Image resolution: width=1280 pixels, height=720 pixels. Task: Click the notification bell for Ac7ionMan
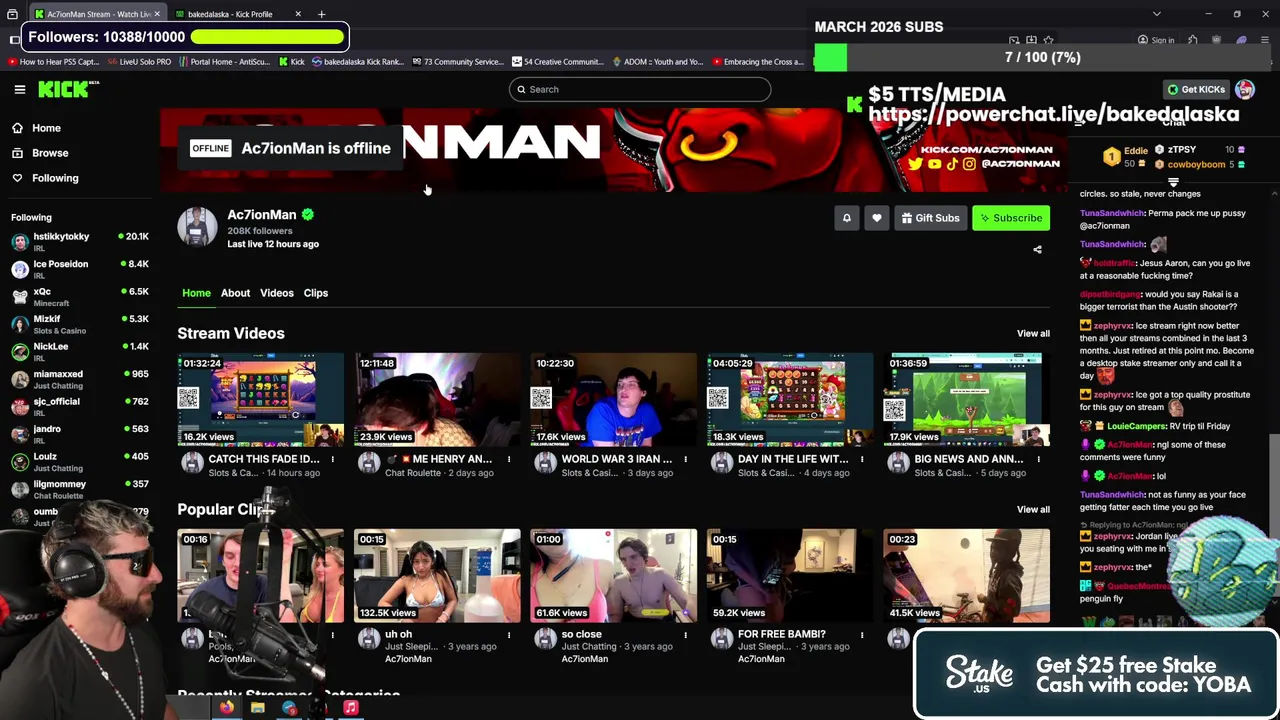pyautogui.click(x=846, y=218)
